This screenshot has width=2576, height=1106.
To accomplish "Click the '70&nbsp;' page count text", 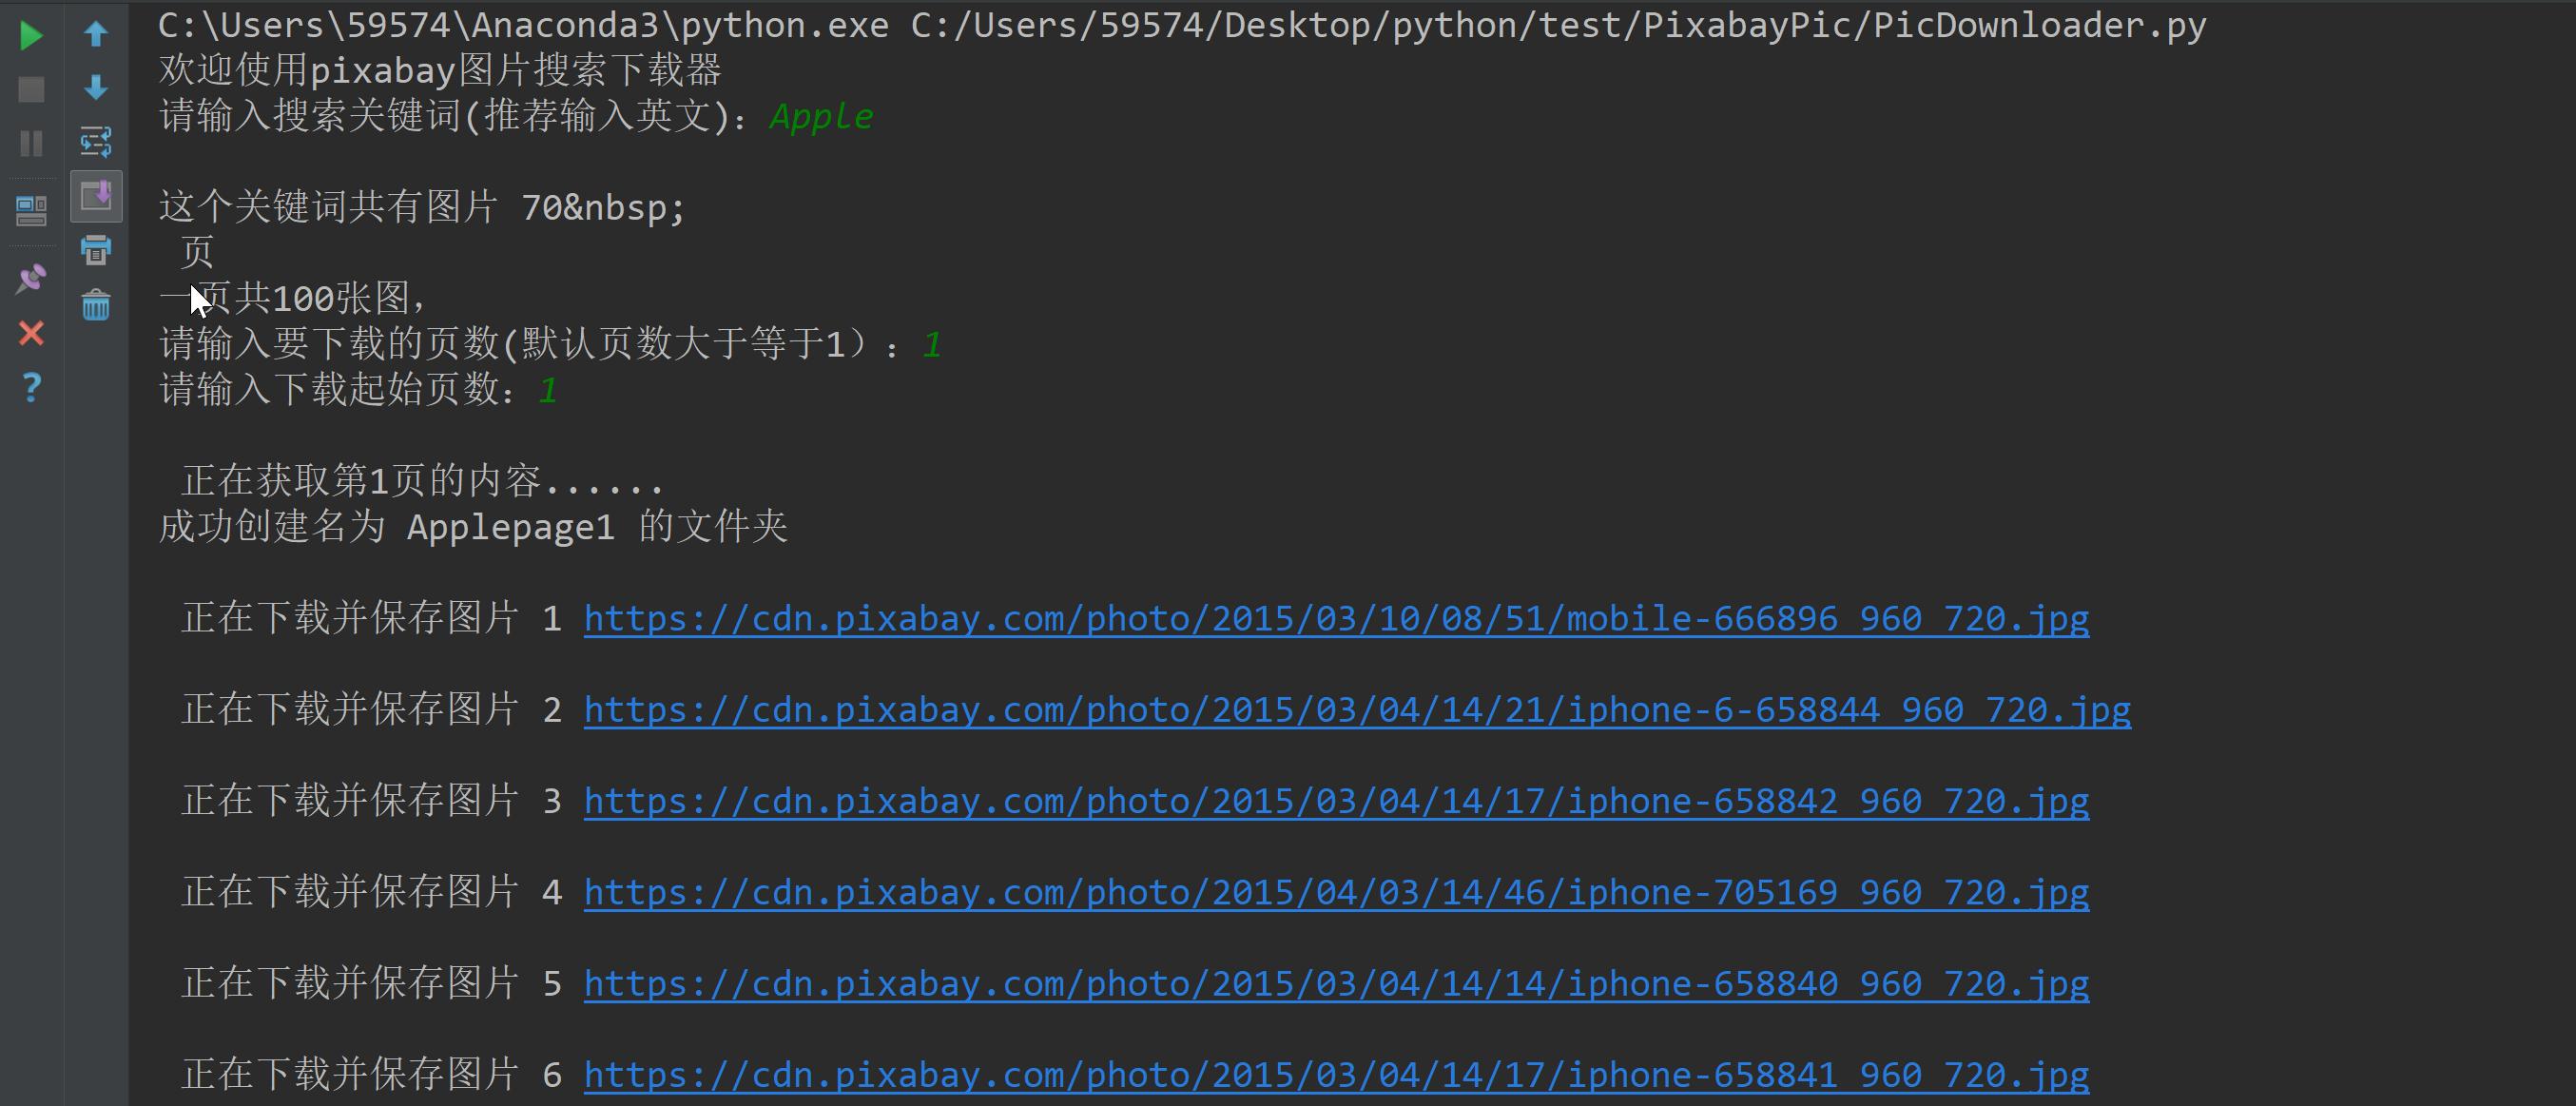I will (604, 208).
